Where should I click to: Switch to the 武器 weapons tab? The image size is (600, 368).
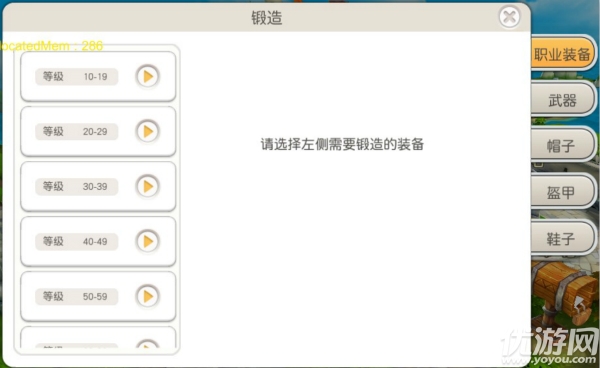pyautogui.click(x=562, y=100)
